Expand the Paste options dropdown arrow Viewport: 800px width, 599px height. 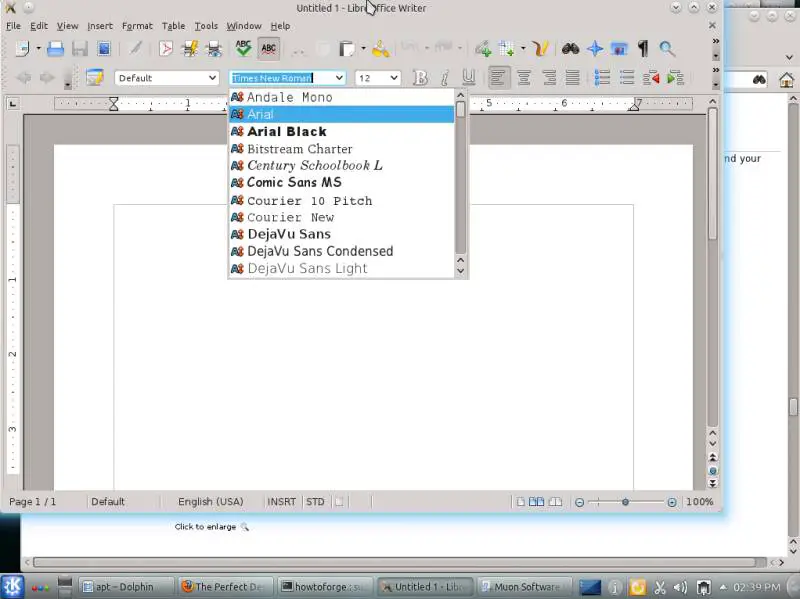[363, 49]
